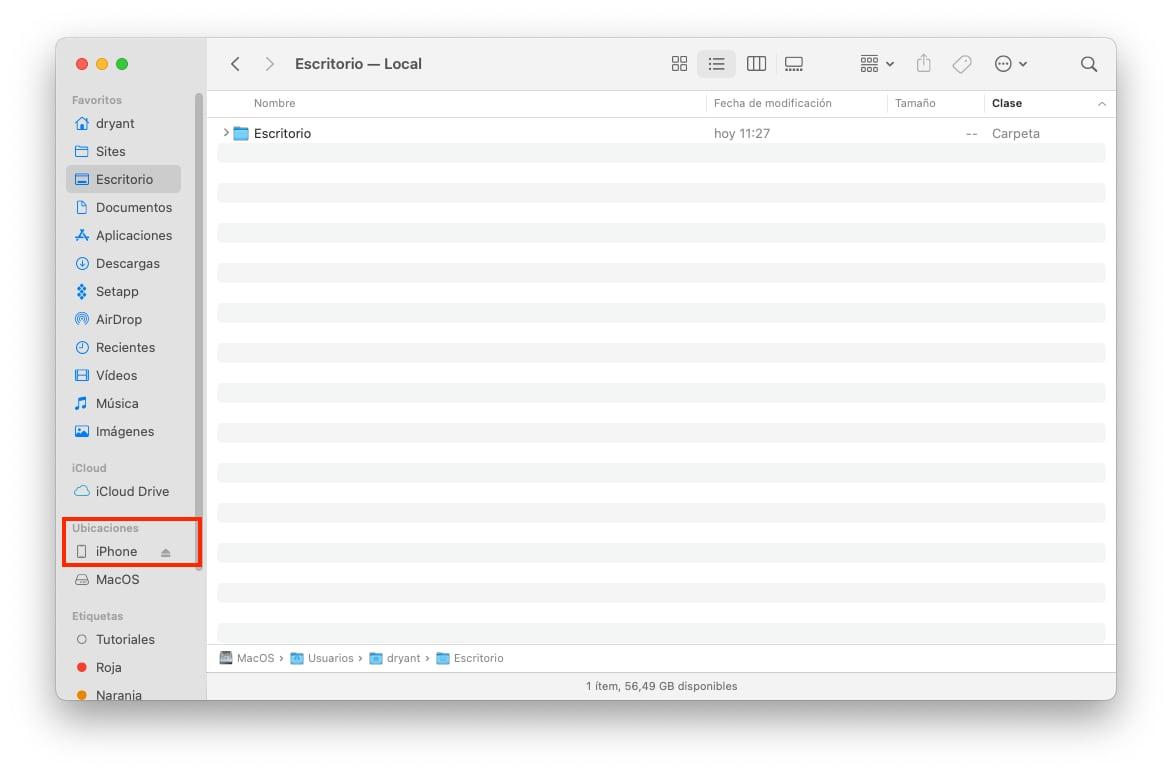Open the Search icon
The height and width of the screenshot is (774, 1172).
[1088, 63]
